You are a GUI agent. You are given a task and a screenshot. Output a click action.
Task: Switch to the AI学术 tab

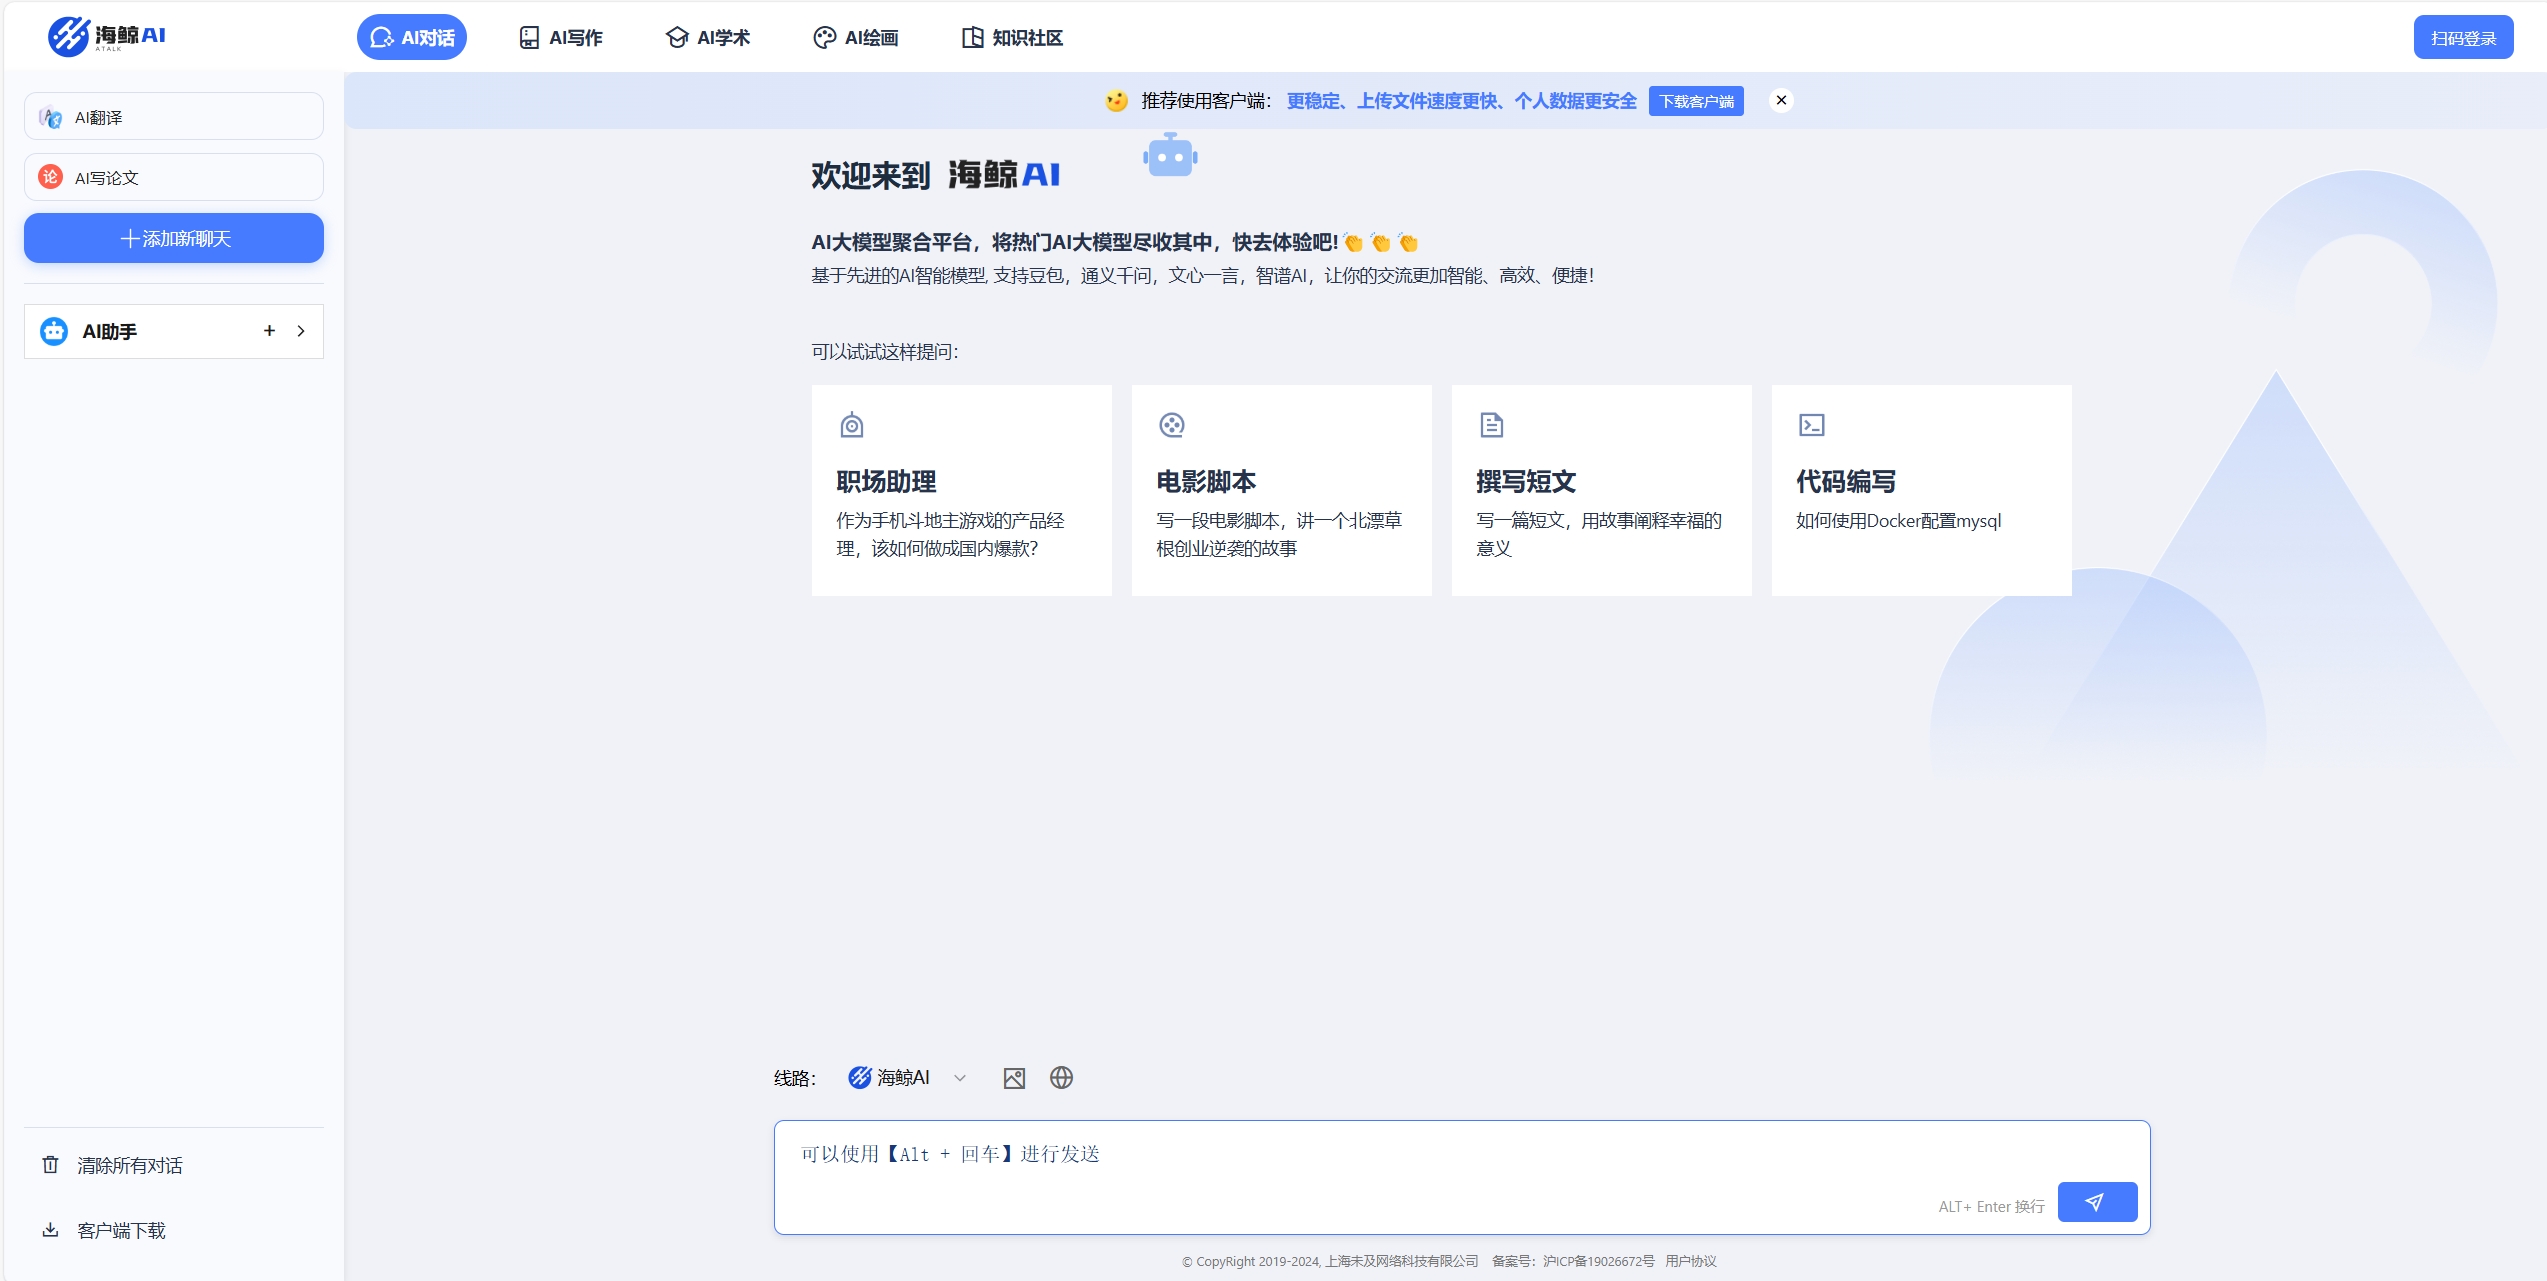(x=708, y=37)
